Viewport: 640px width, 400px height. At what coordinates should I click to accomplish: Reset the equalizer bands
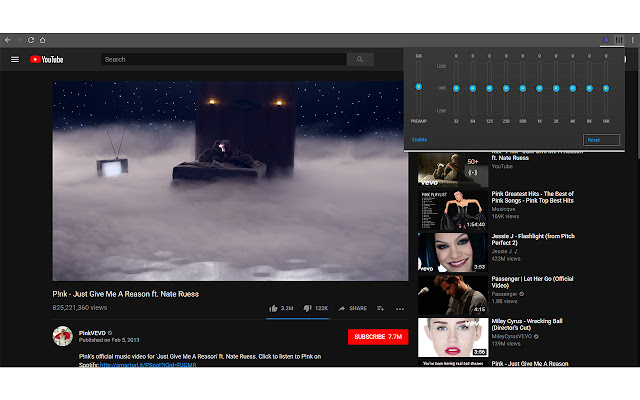point(594,140)
